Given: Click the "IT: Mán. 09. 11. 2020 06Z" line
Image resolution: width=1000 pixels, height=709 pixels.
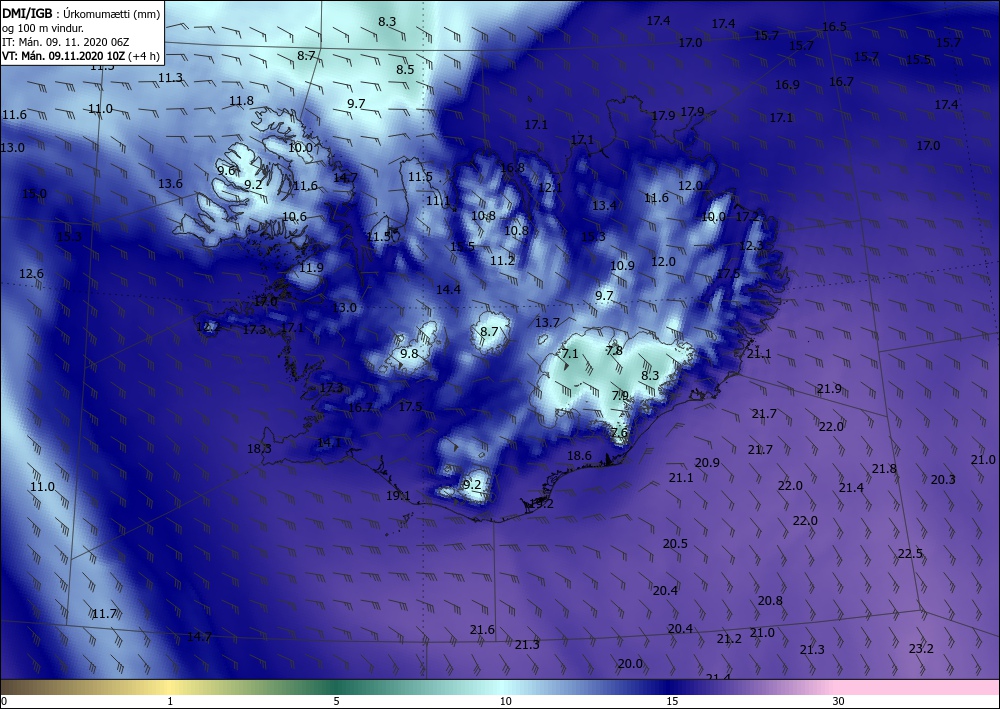Looking at the screenshot, I should pos(66,42).
